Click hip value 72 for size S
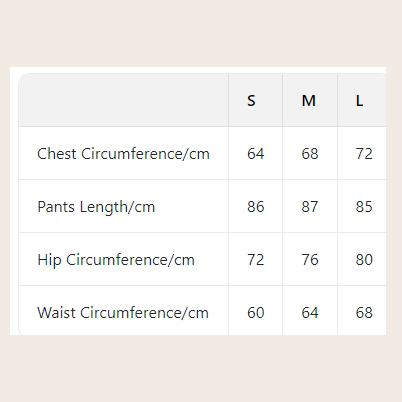This screenshot has height=402, width=402. click(x=256, y=260)
